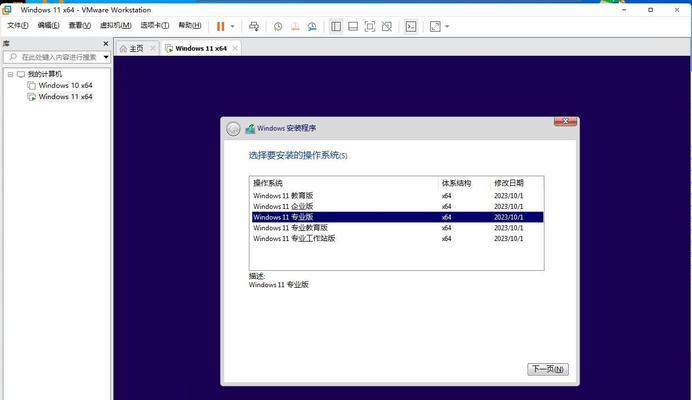Switch to Unity mode
692x400 pixels.
pos(387,26)
